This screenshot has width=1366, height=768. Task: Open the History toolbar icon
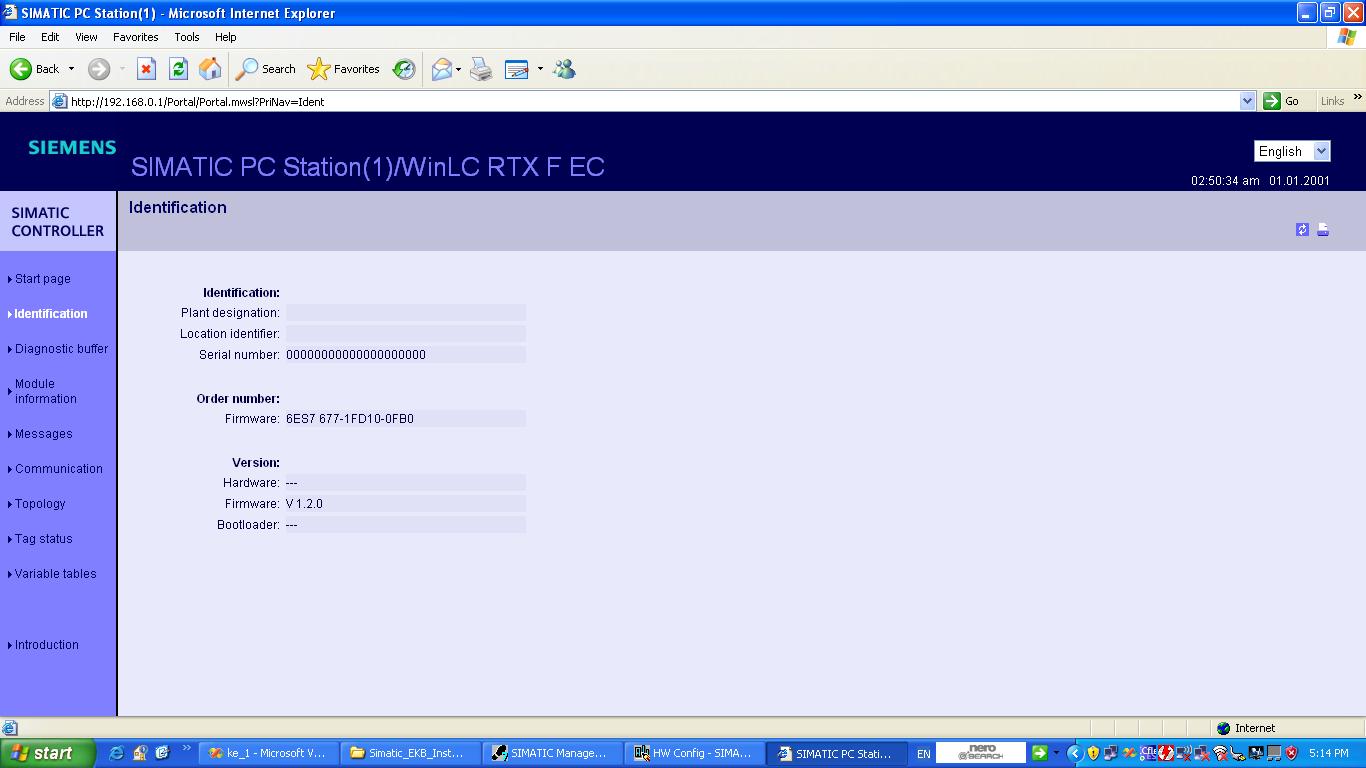tap(404, 69)
